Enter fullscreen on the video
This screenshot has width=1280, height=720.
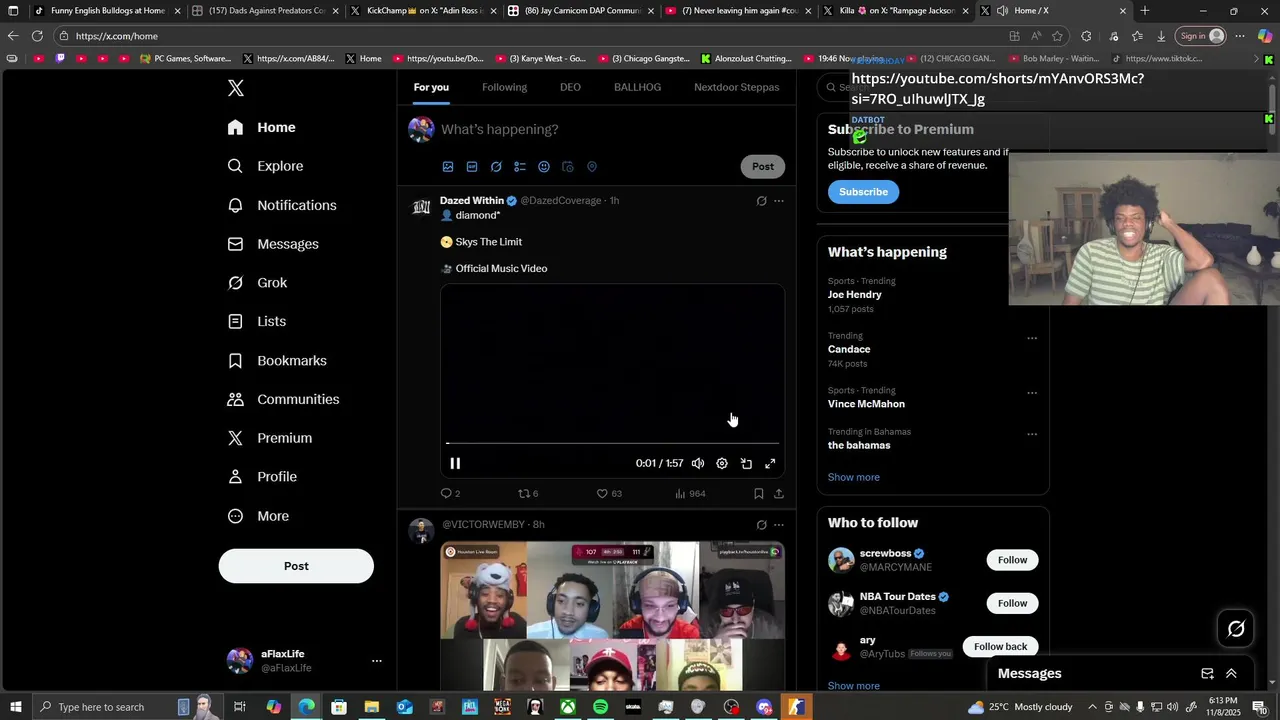pos(770,464)
